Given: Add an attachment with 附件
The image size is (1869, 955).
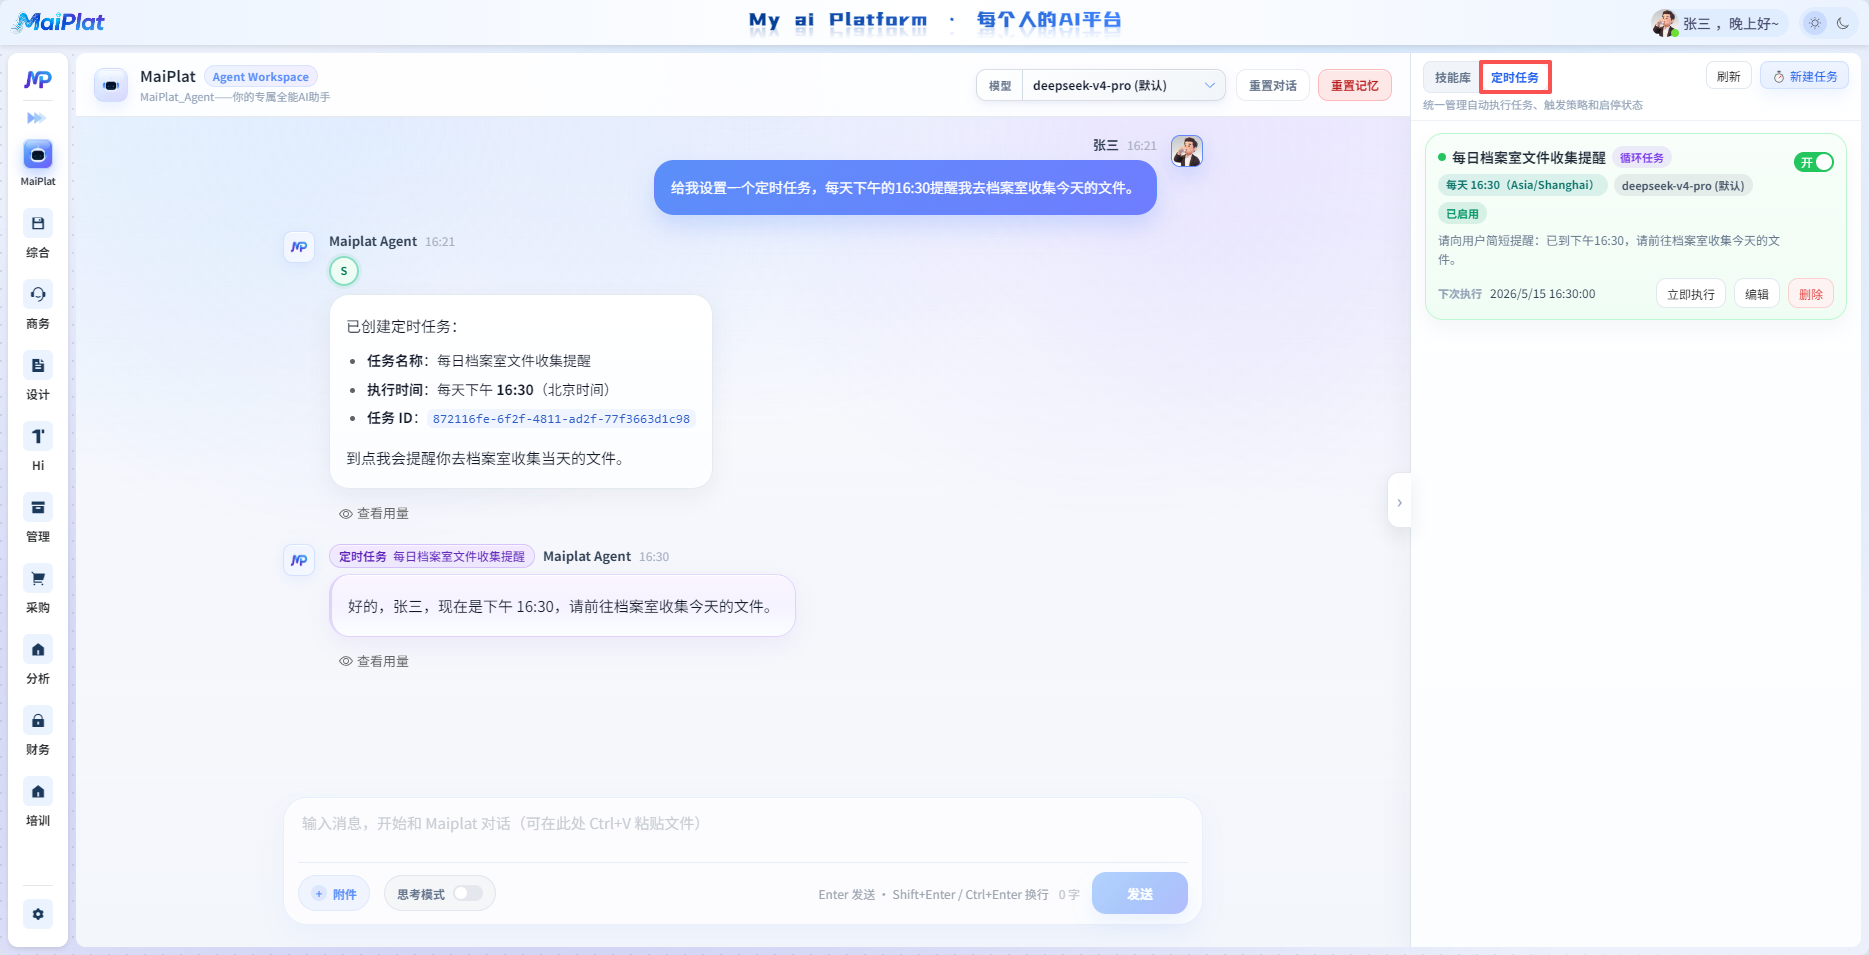Looking at the screenshot, I should tap(334, 894).
